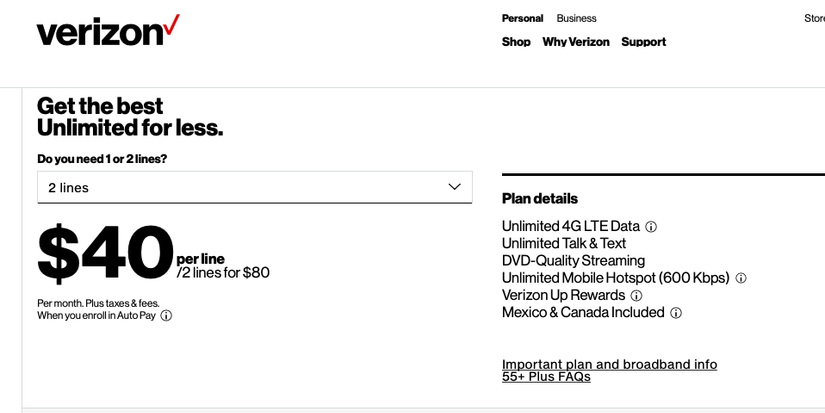The image size is (825, 413).
Task: Open the Support menu
Action: click(643, 42)
